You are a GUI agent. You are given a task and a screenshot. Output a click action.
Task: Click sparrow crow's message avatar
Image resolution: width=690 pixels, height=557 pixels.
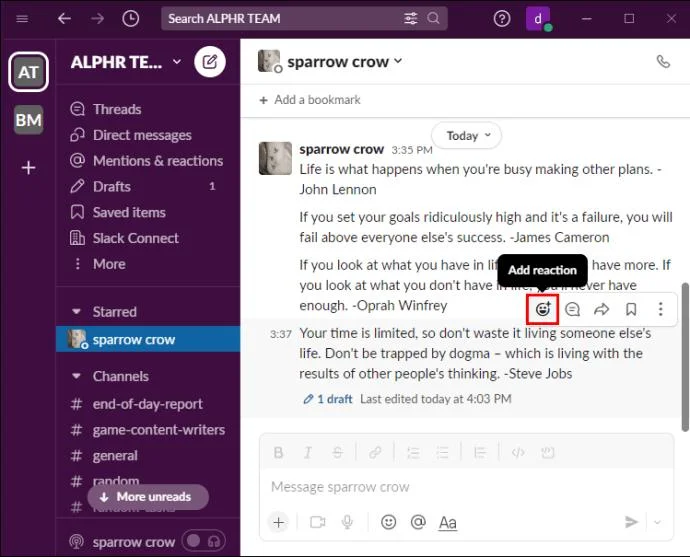(x=275, y=158)
